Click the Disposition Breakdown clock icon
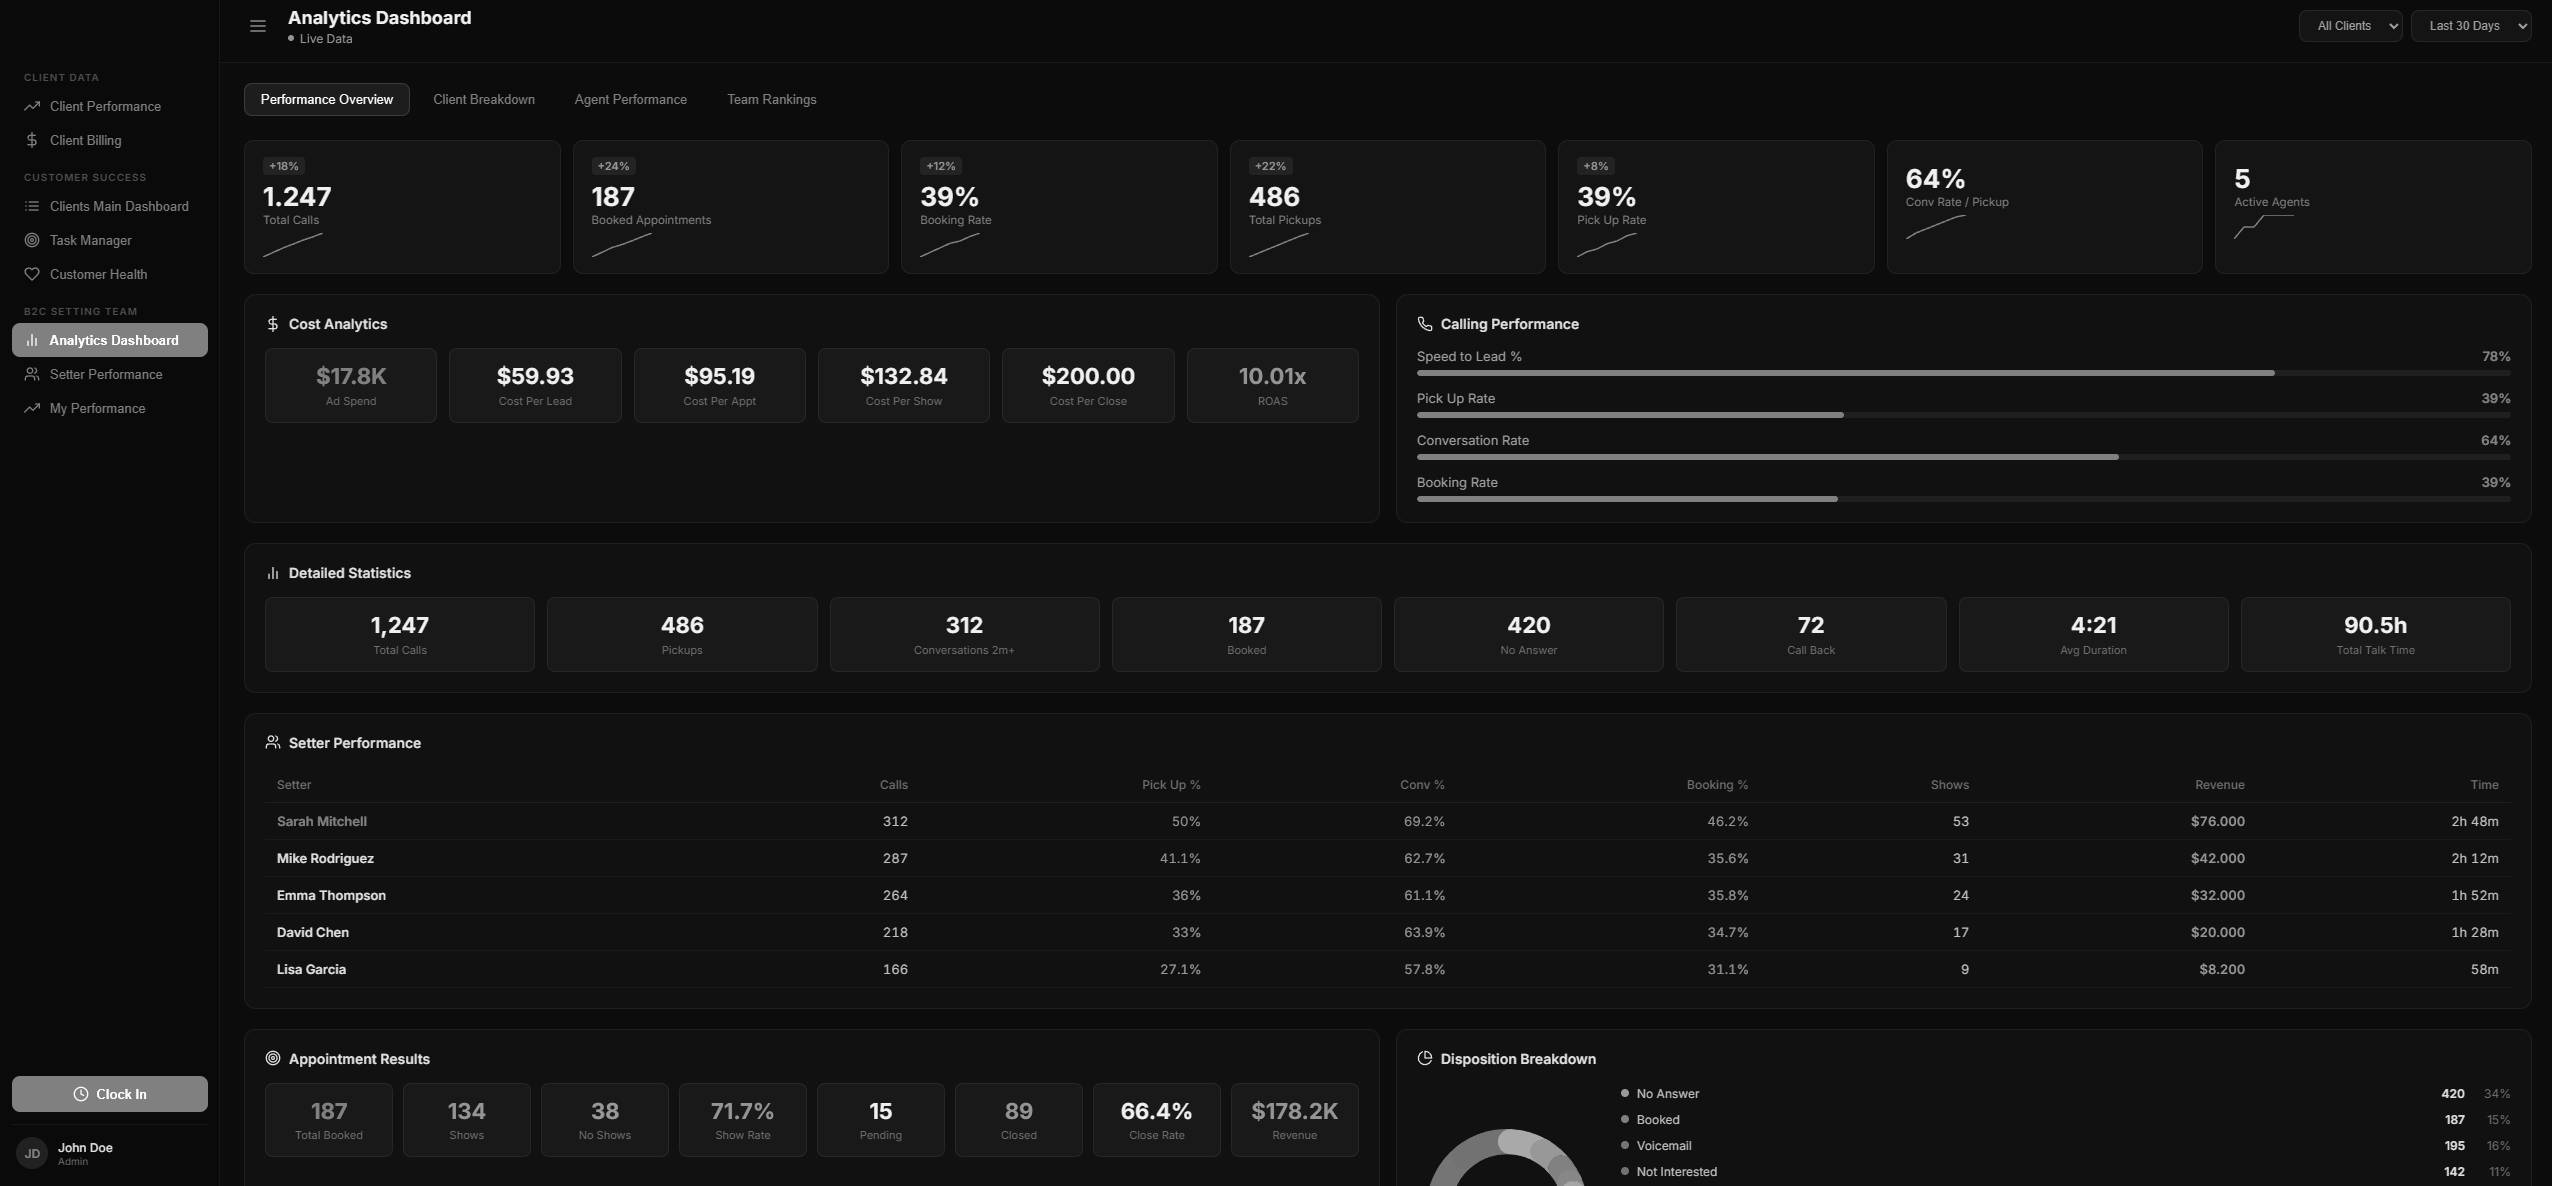Viewport: 2552px width, 1186px height. tap(1424, 1058)
